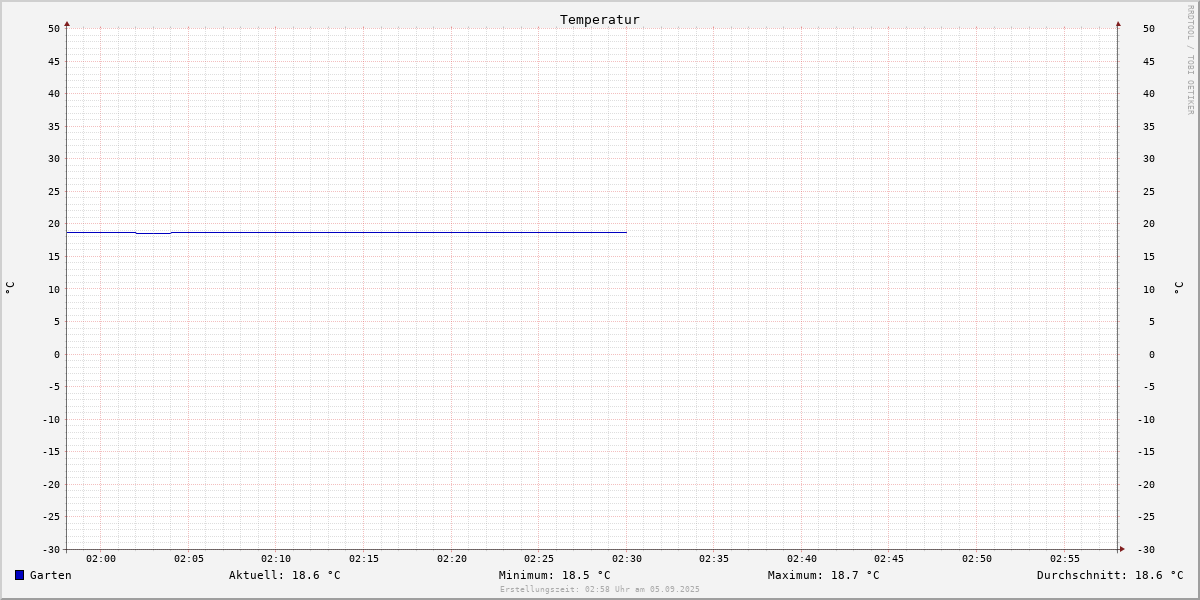Click the 02:05 time axis label
This screenshot has width=1200, height=600.
(189, 559)
